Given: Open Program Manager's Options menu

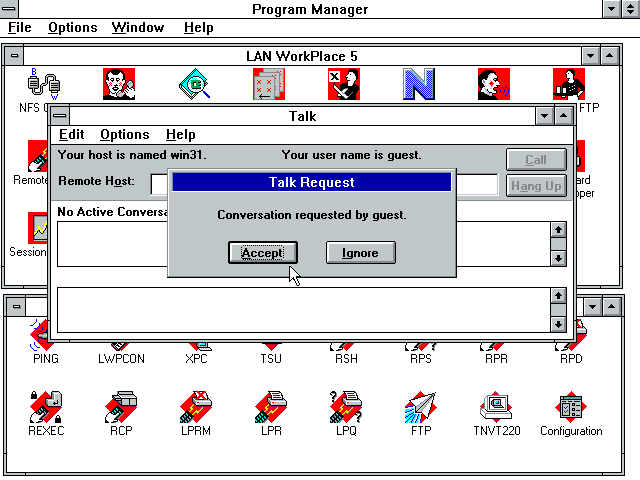Looking at the screenshot, I should (x=73, y=28).
